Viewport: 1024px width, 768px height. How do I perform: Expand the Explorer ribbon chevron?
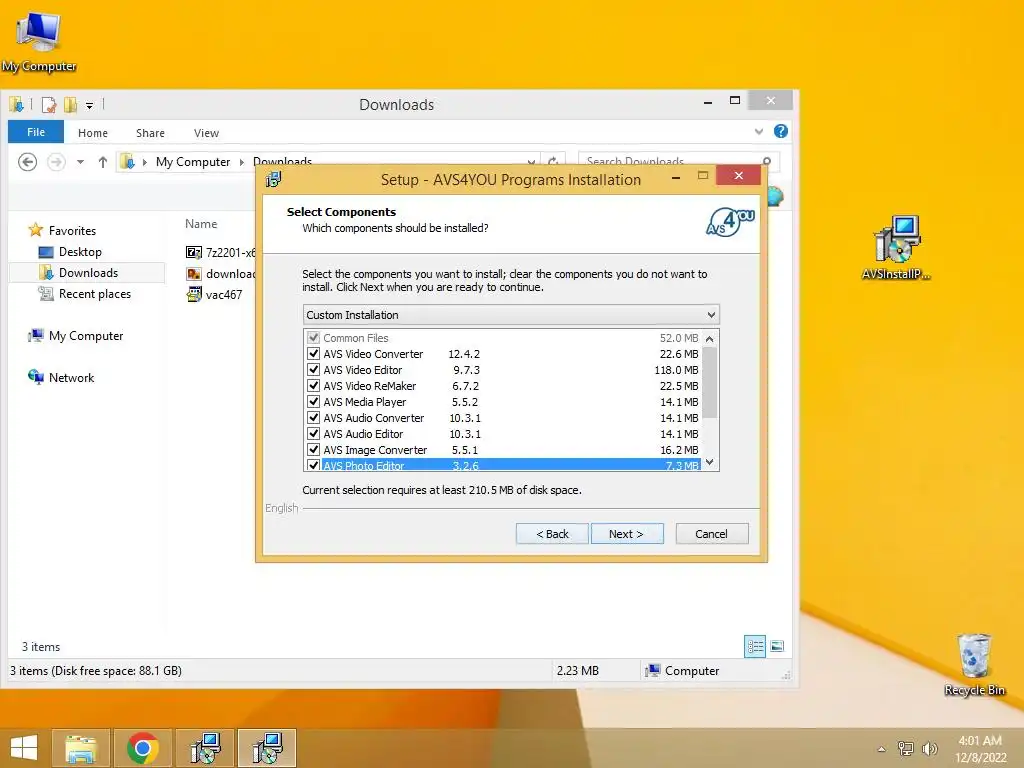click(759, 132)
